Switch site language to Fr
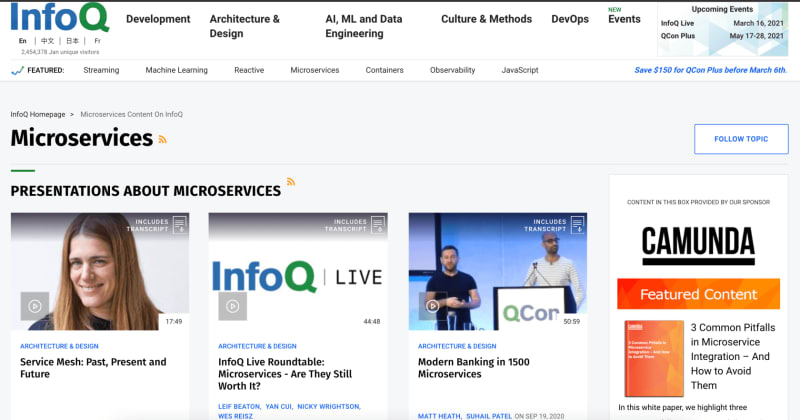800x420 pixels. [97, 41]
